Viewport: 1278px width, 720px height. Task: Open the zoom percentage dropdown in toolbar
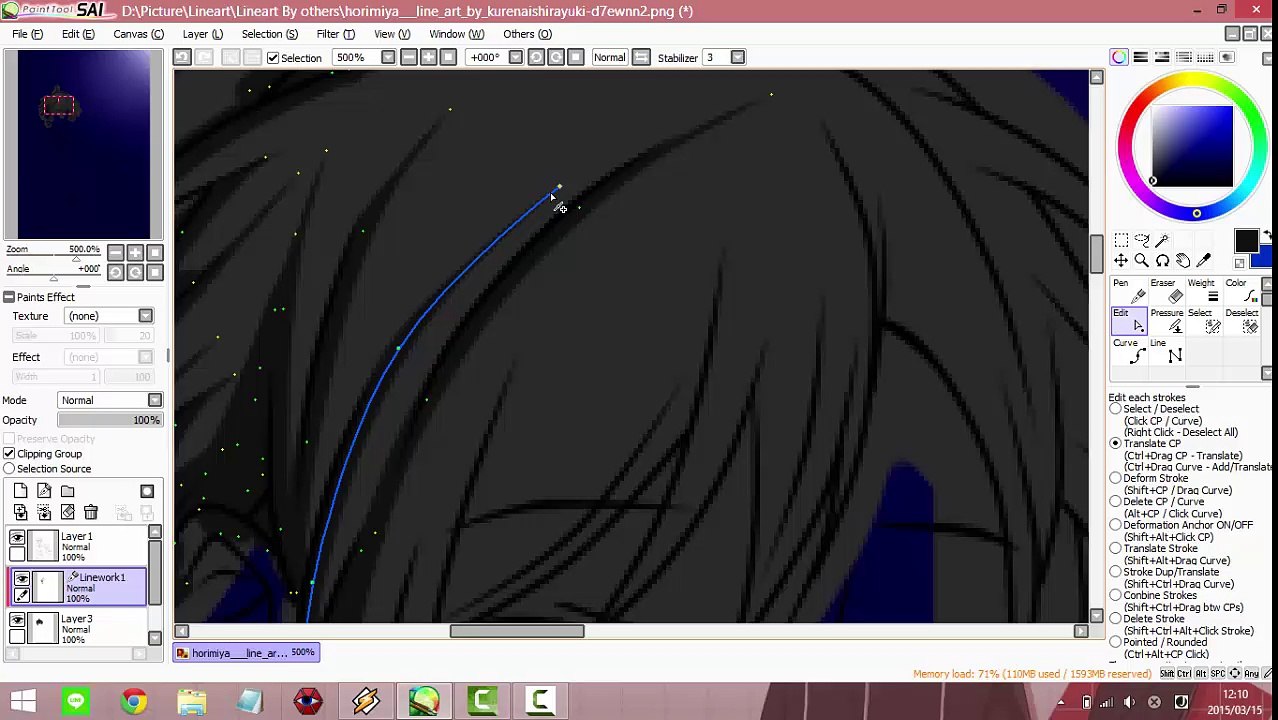388,58
